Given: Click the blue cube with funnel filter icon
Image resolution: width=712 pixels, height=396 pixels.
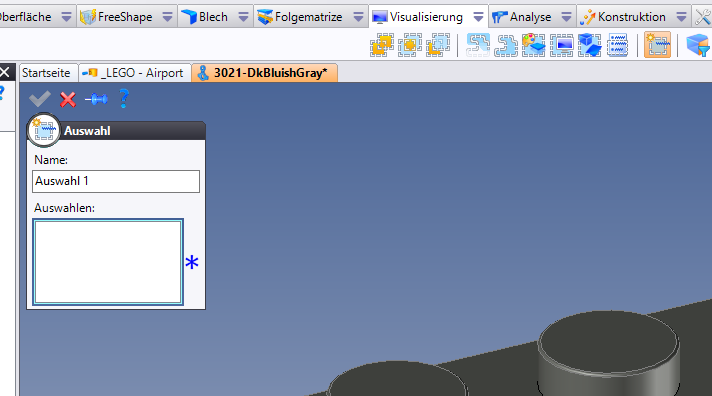Looking at the screenshot, I should [x=698, y=45].
